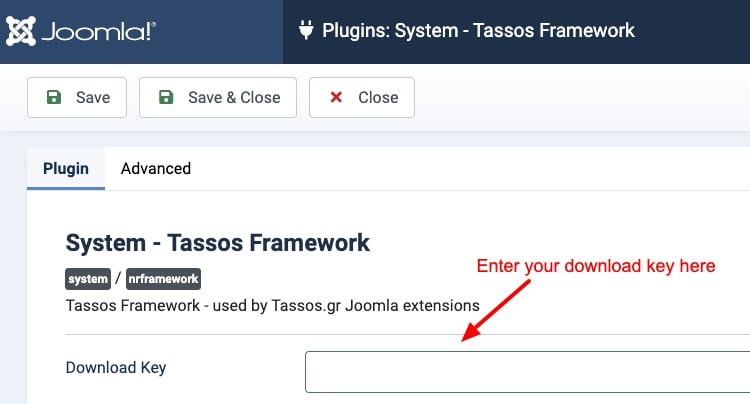Click the Joomla! wordmark text

(99, 32)
